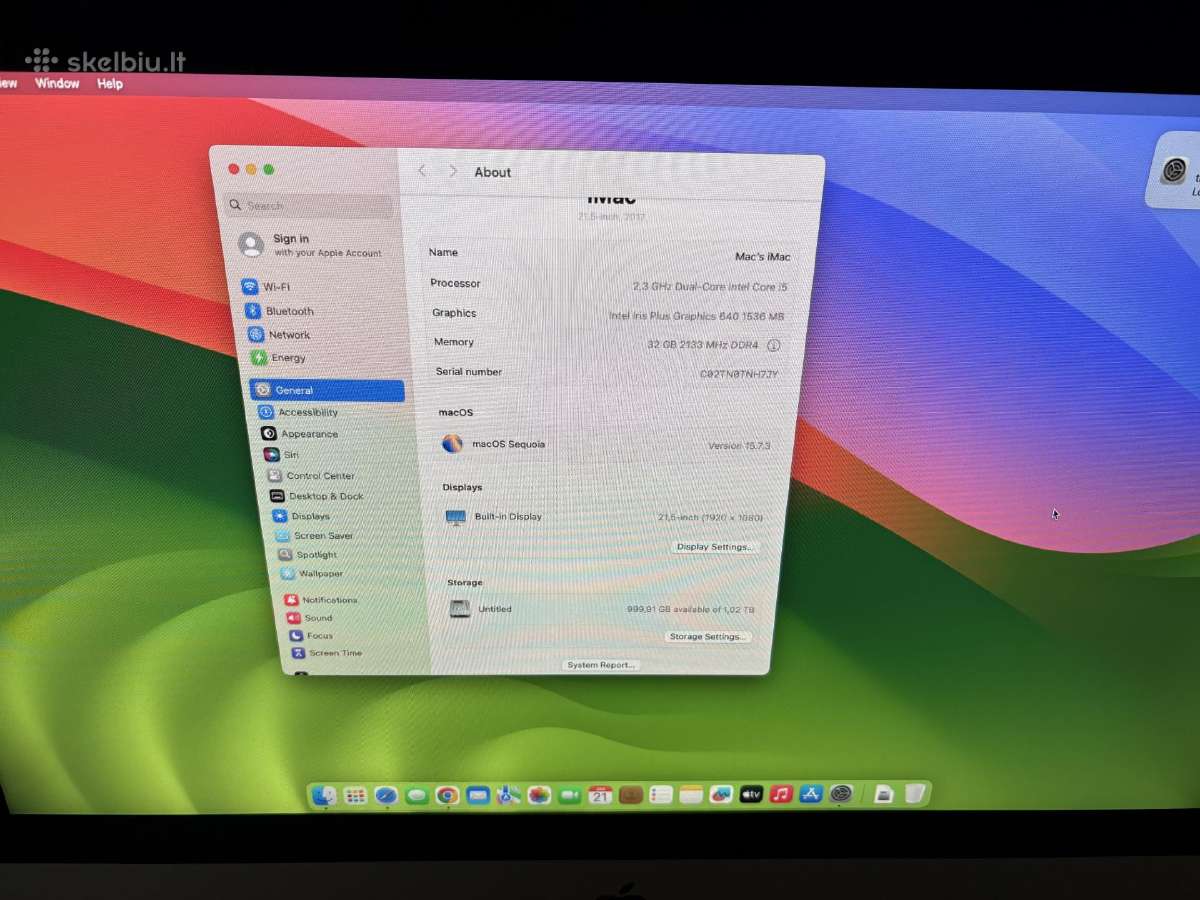
Task: Open the Window menu
Action: [57, 84]
